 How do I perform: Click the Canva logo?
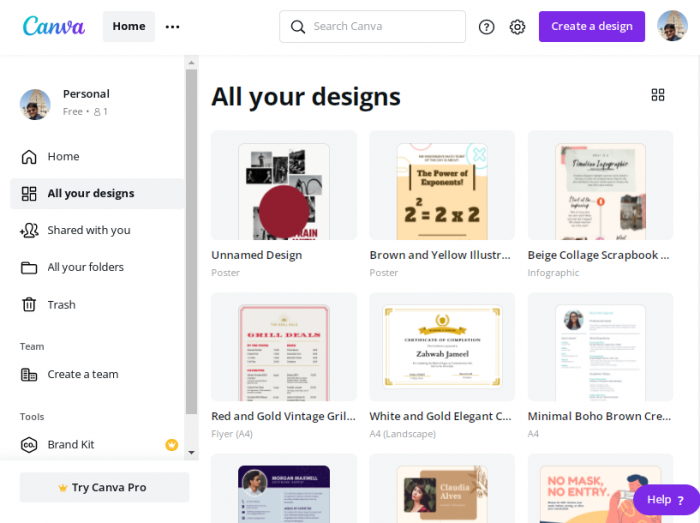click(53, 26)
